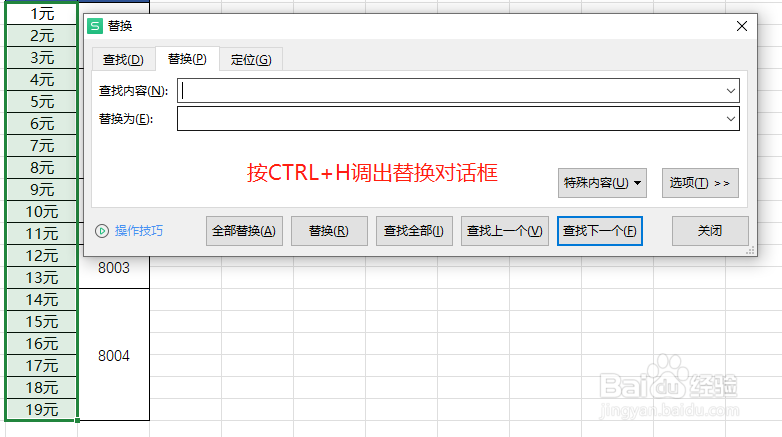
Task: Select the cell containing 9元
Action: pyautogui.click(x=42, y=190)
